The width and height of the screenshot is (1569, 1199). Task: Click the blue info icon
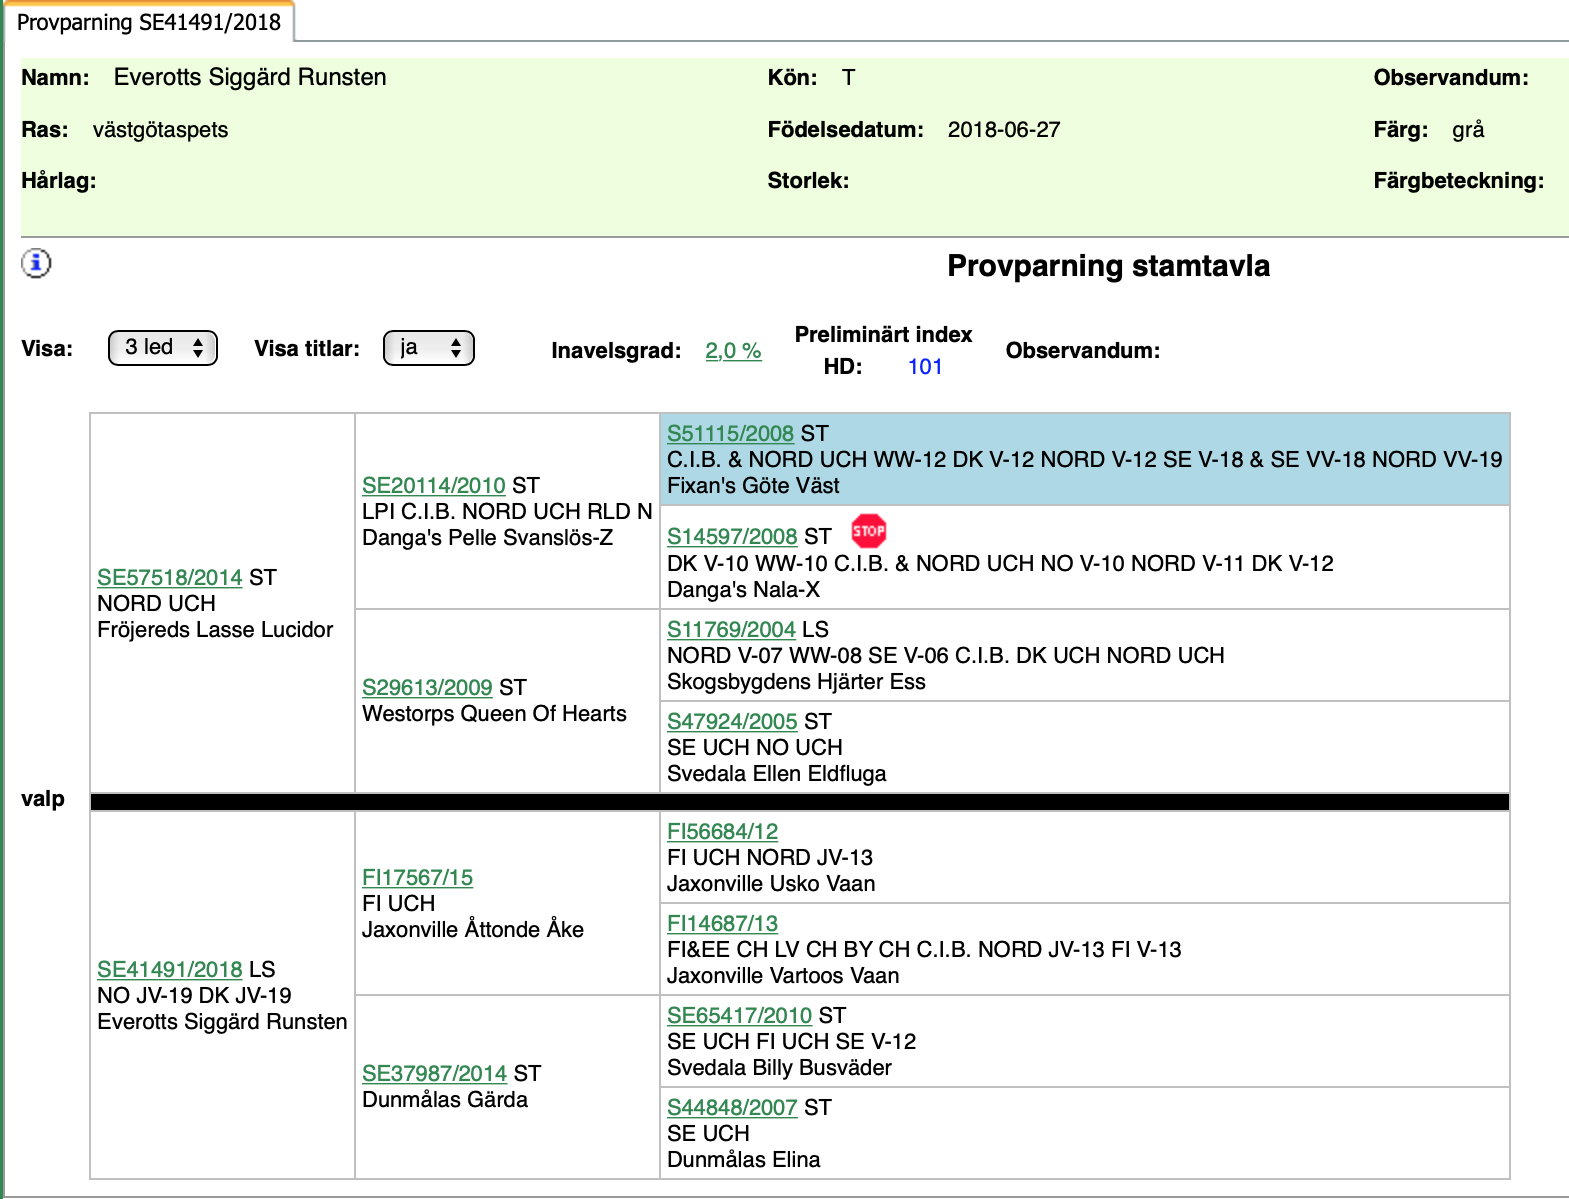point(36,263)
